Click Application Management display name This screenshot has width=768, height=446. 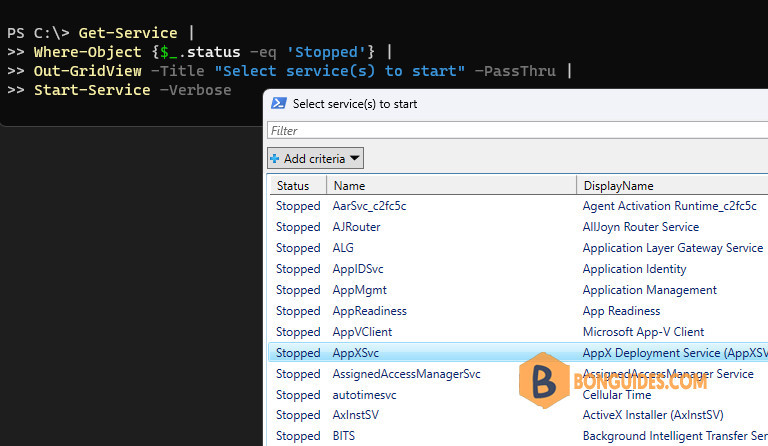click(x=649, y=290)
